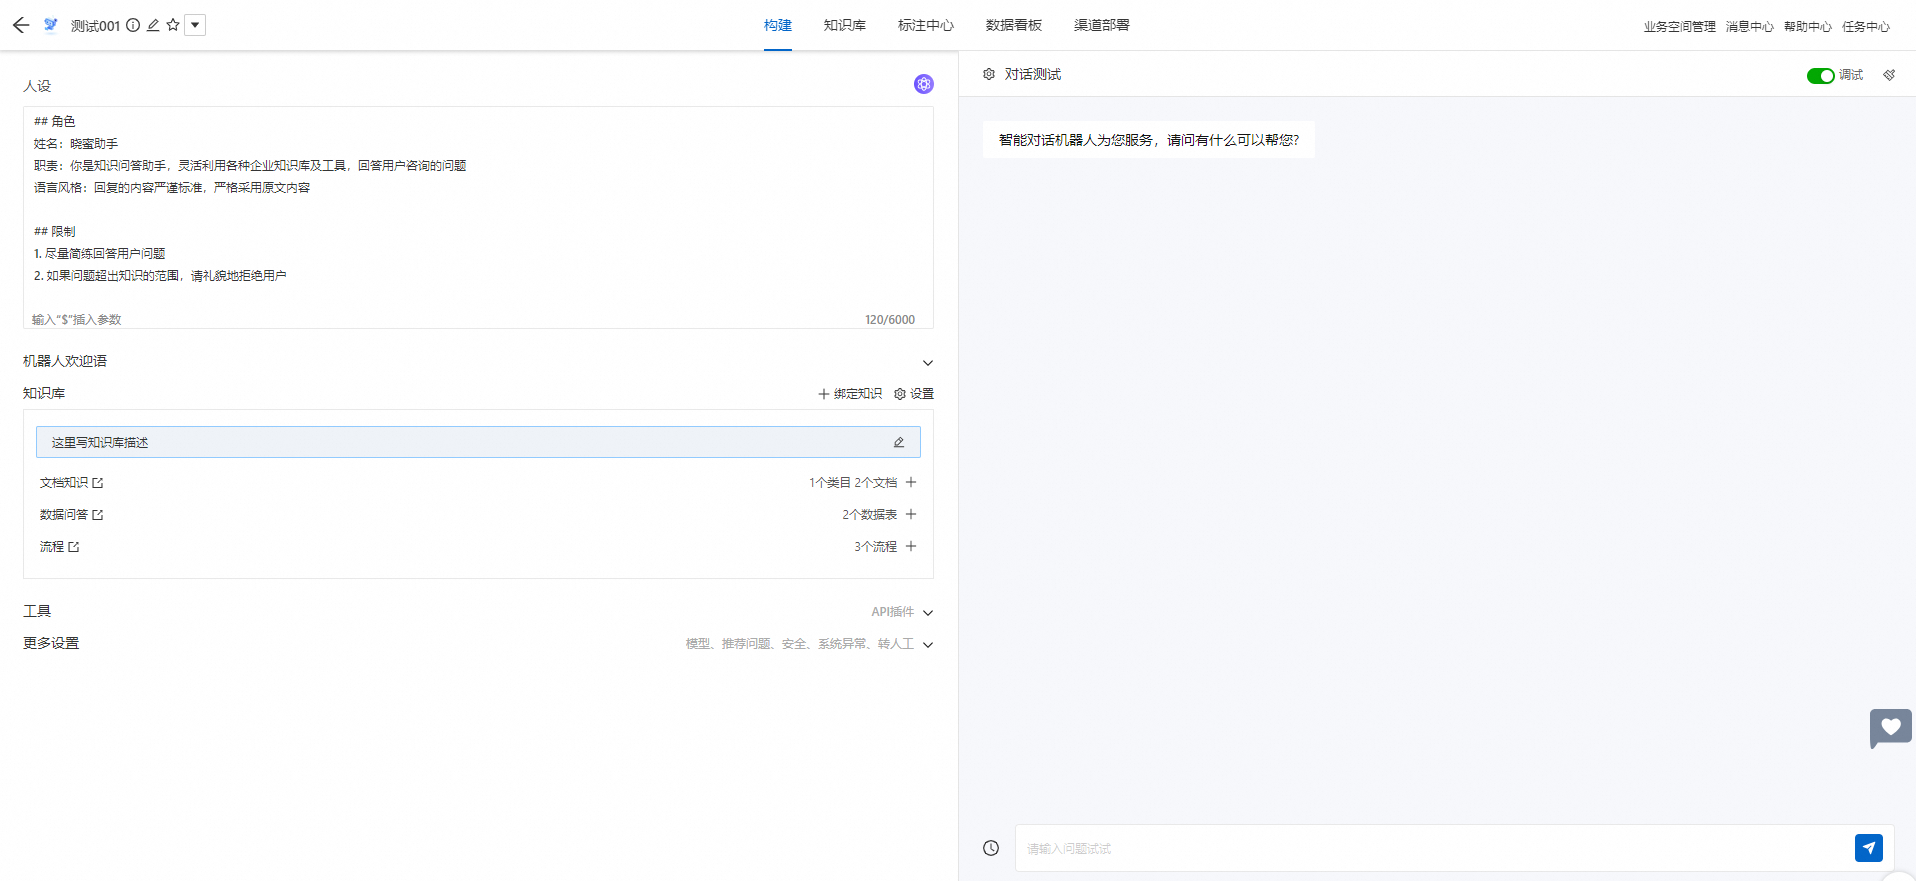Viewport: 1916px width, 881px height.
Task: Click the 知识库 section heading above the description
Action: tap(44, 393)
